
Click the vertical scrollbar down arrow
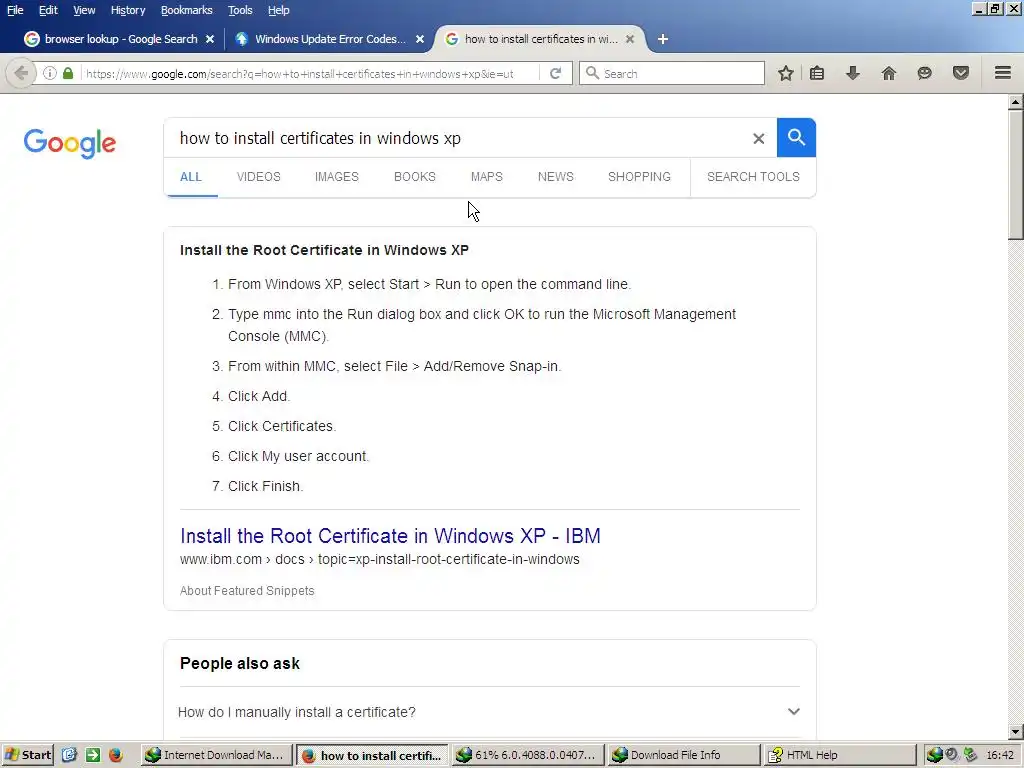coord(1016,731)
